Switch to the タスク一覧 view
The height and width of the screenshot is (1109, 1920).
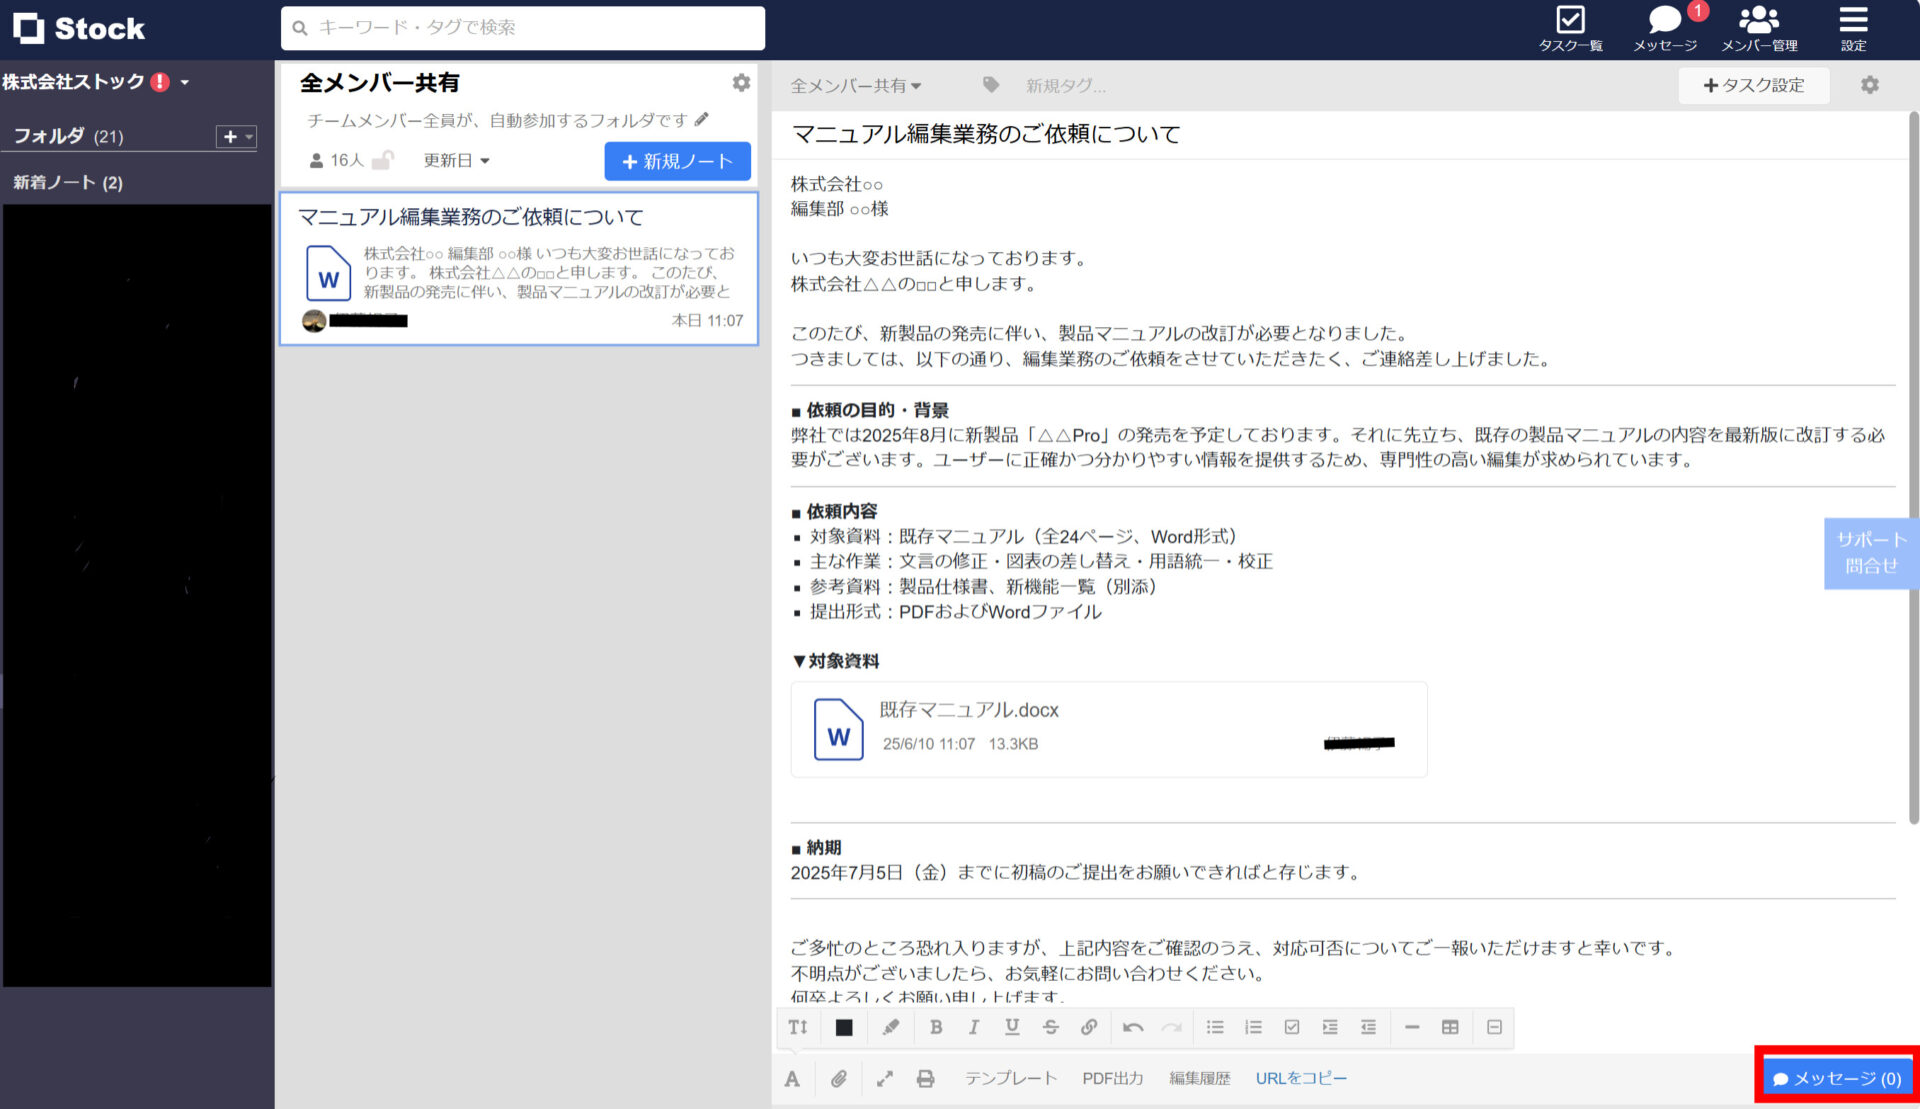(1572, 27)
